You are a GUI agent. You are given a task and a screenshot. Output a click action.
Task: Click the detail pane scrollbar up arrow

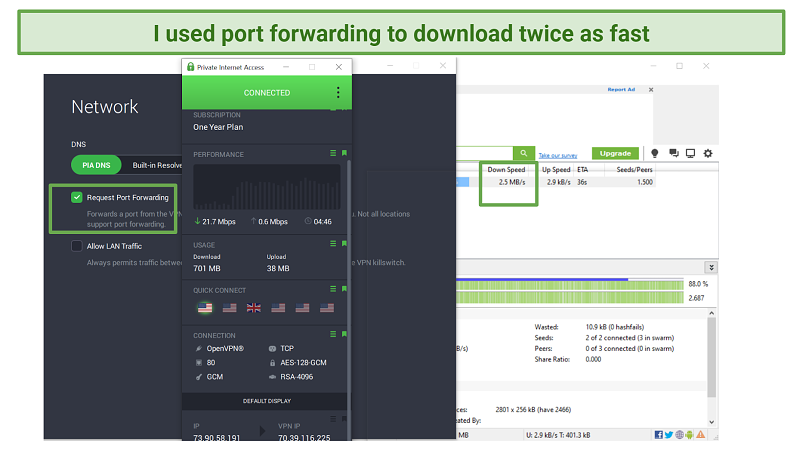(x=711, y=313)
